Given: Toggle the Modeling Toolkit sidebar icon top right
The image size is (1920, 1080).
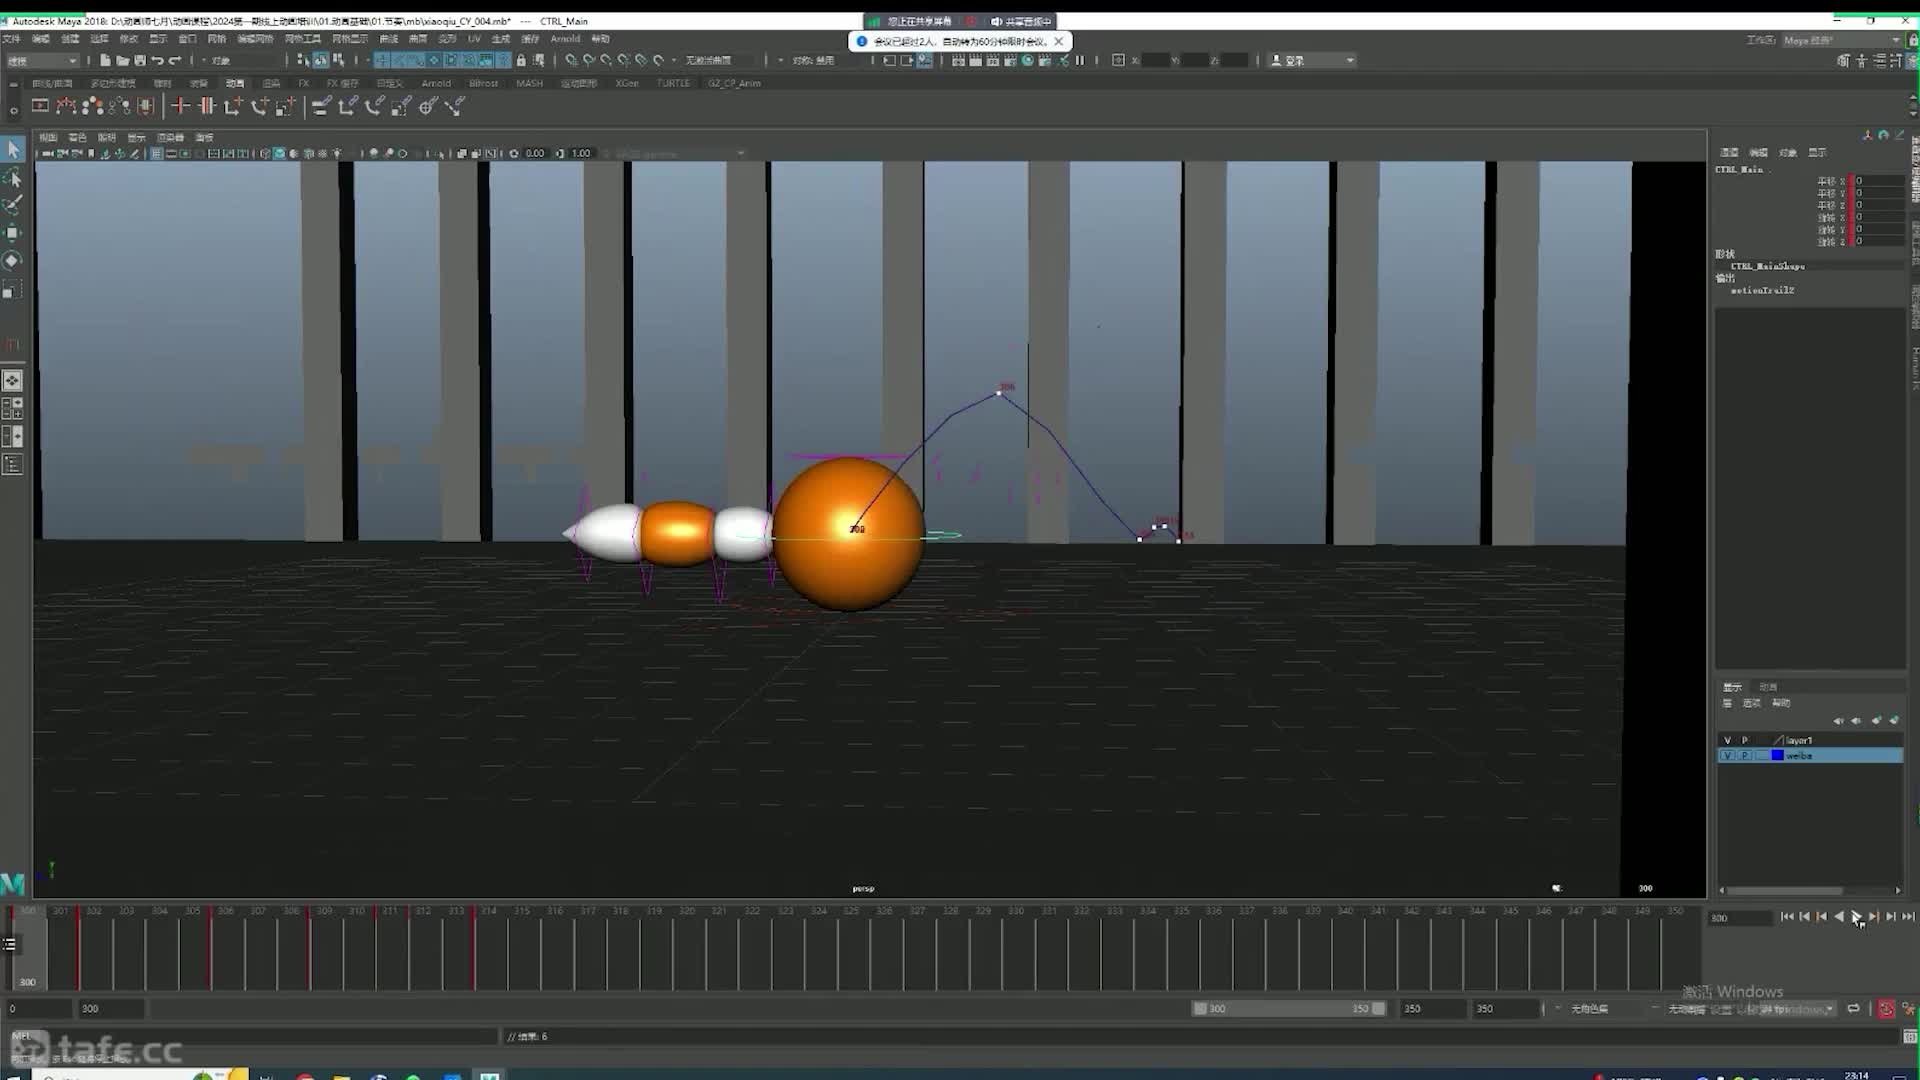Looking at the screenshot, I should tap(1843, 61).
